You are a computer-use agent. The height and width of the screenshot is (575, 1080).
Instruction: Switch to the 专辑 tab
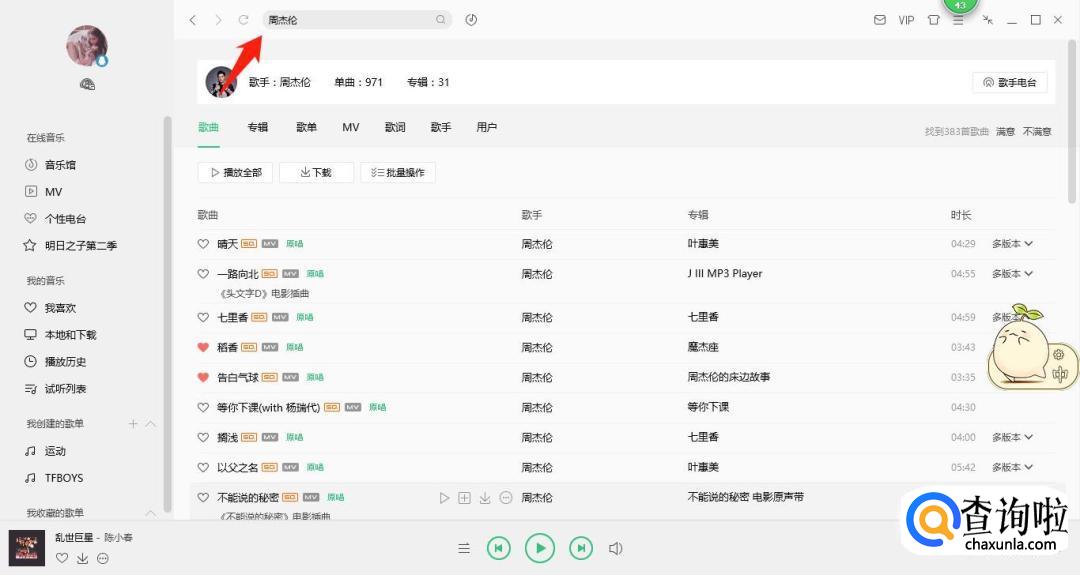(258, 127)
